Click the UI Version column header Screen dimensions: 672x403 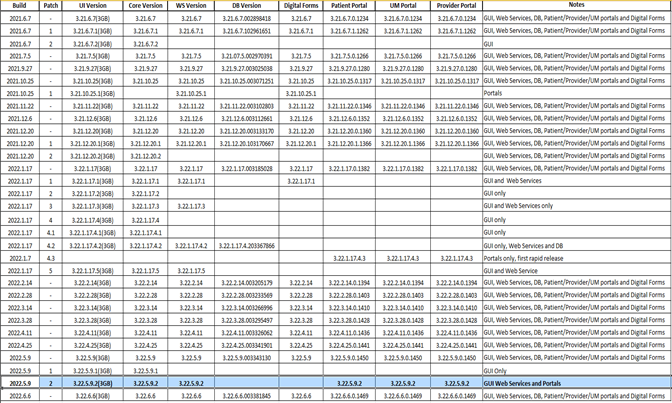click(93, 5)
